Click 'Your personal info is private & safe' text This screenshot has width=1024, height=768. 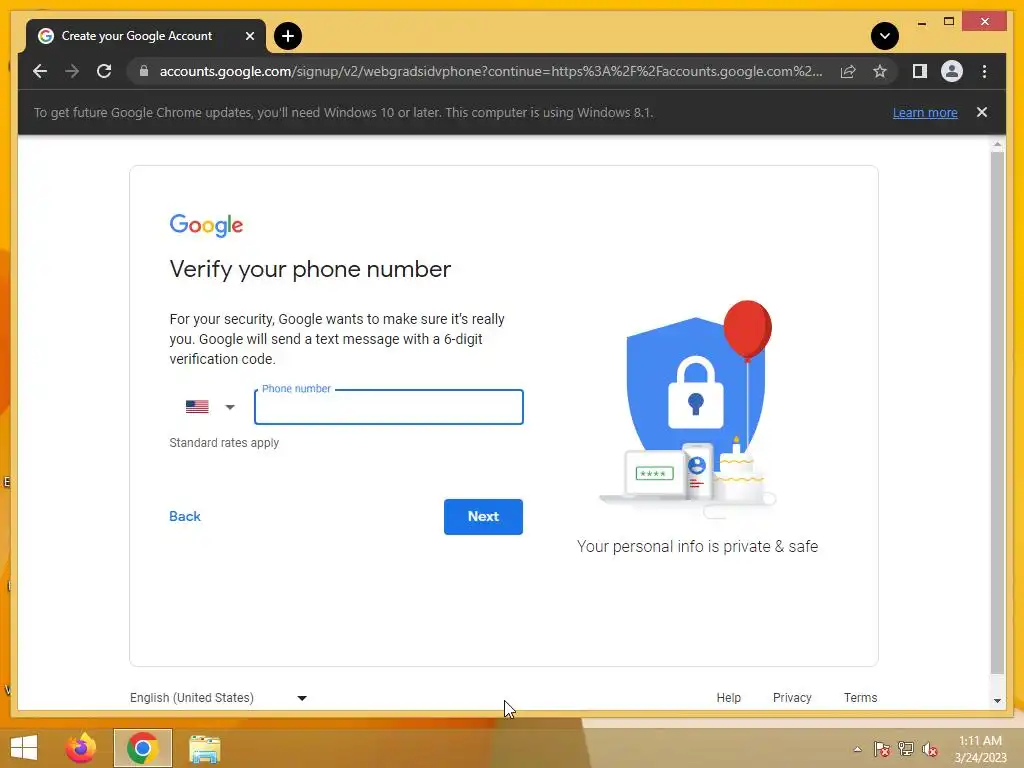[x=697, y=547]
